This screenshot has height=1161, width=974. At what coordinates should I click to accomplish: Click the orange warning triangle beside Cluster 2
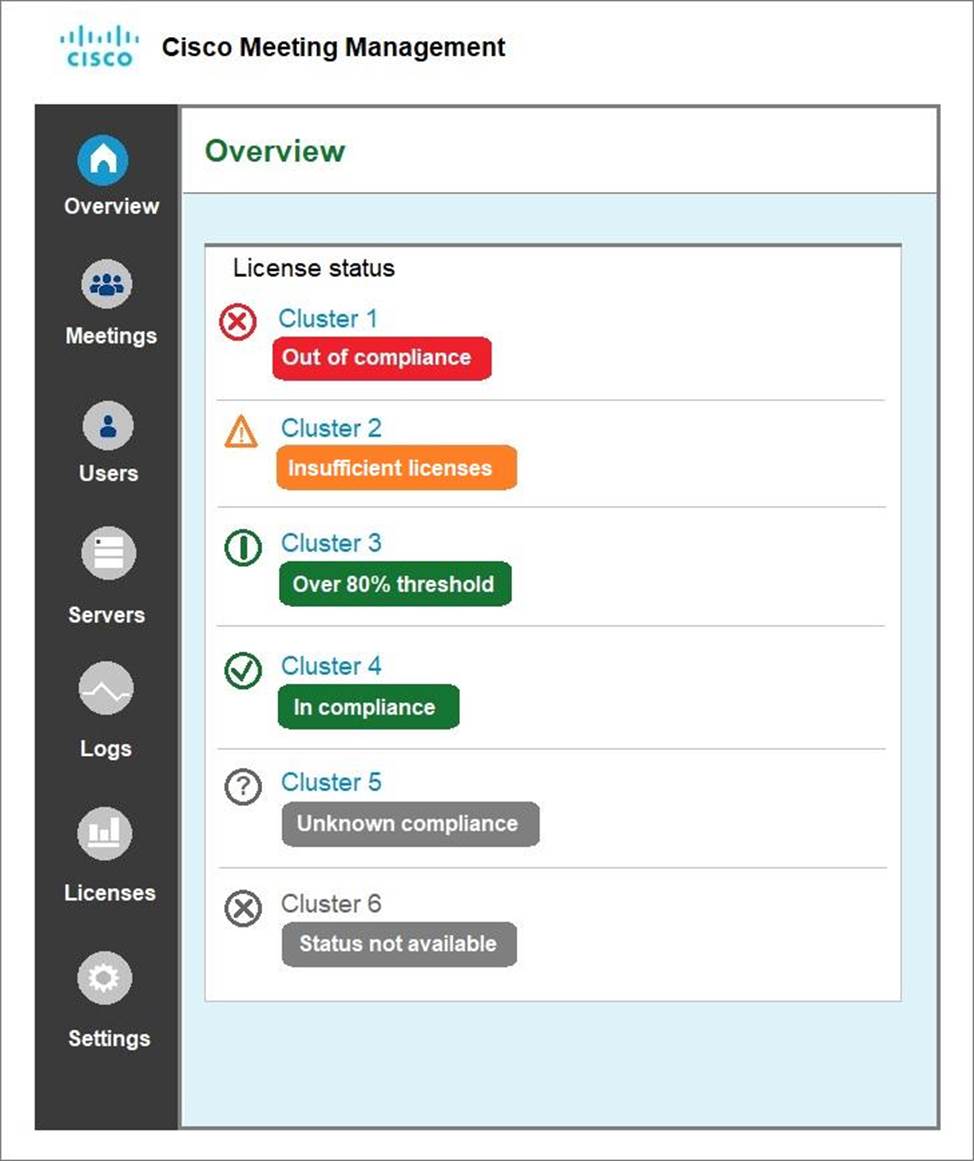click(241, 433)
